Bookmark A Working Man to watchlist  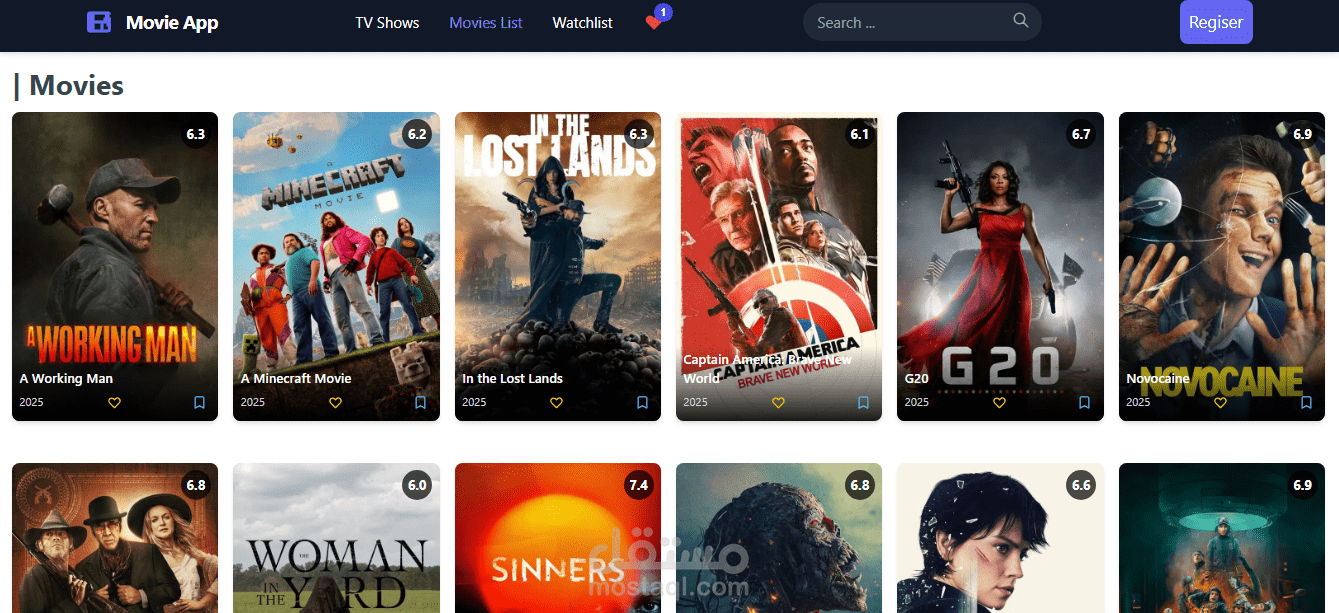point(199,402)
